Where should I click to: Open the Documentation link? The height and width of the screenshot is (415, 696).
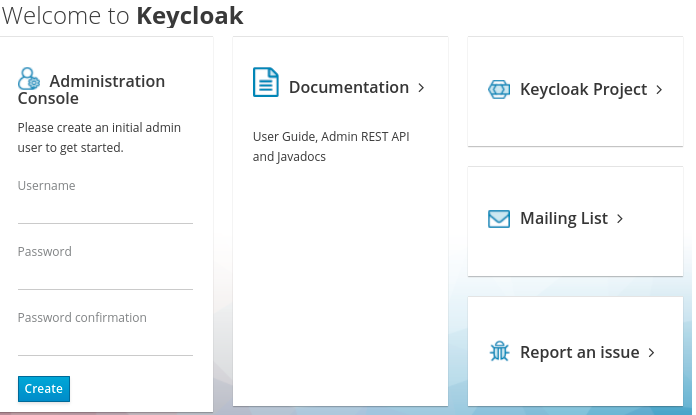pyautogui.click(x=349, y=87)
